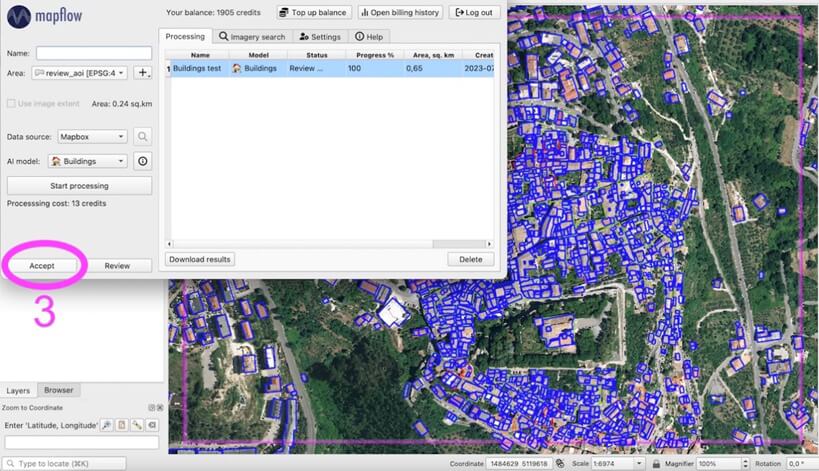Enable the Use image extent checkbox

[x=12, y=103]
